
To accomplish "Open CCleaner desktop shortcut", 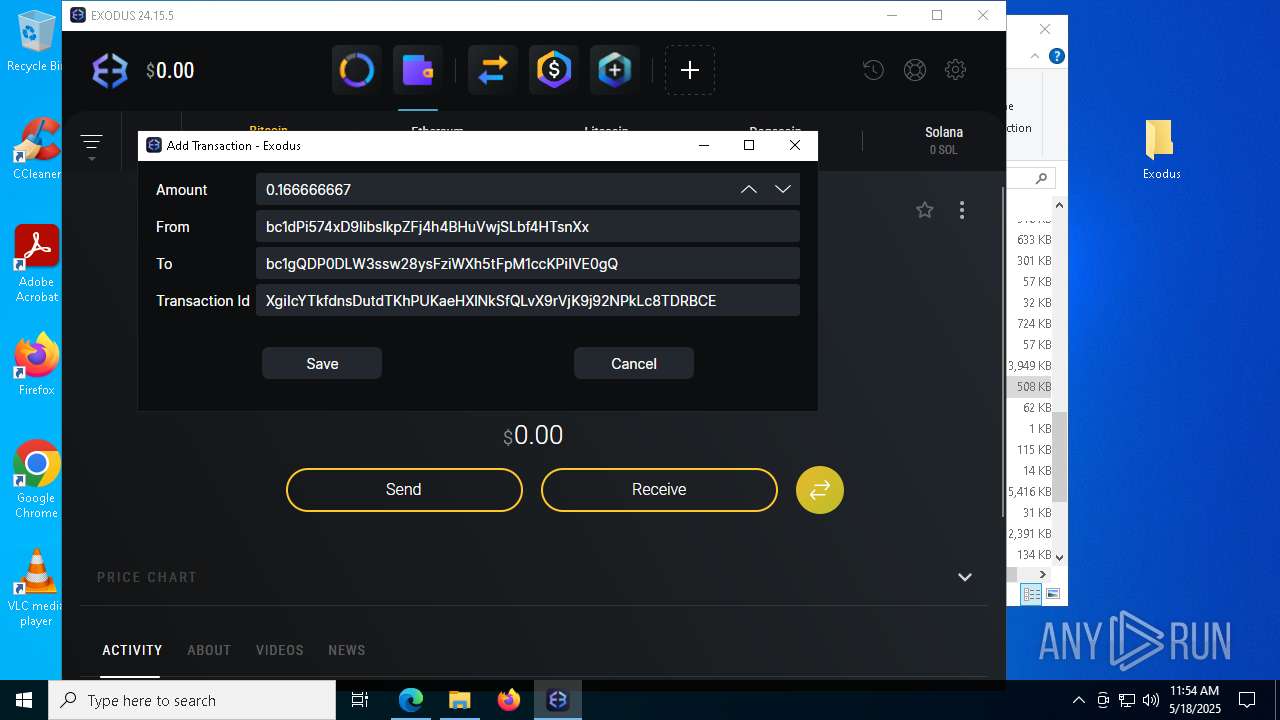I will click(37, 149).
